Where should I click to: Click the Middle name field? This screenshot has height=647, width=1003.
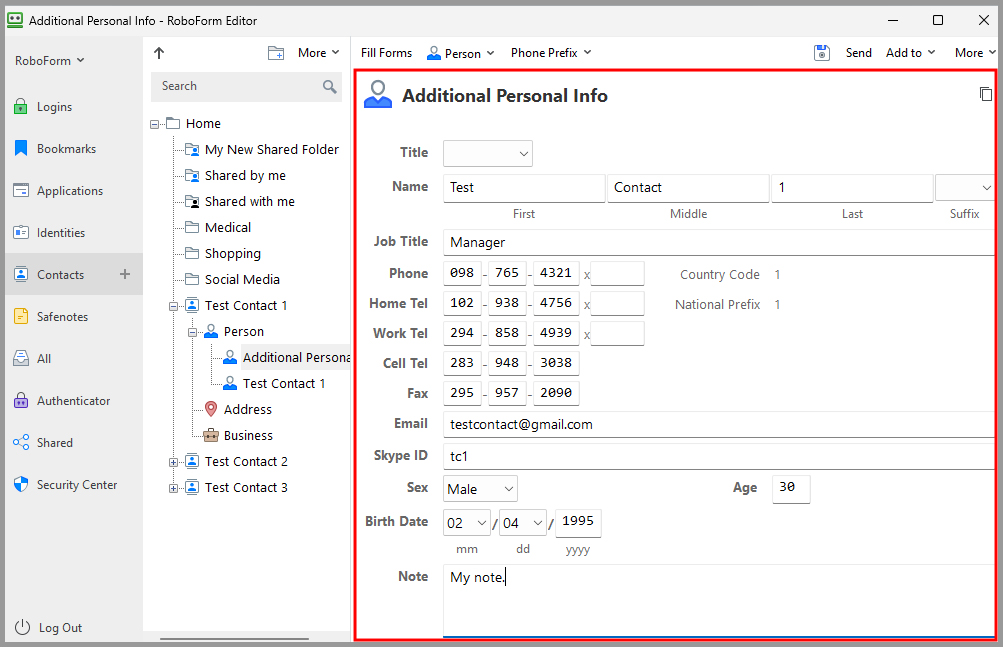pyautogui.click(x=688, y=188)
